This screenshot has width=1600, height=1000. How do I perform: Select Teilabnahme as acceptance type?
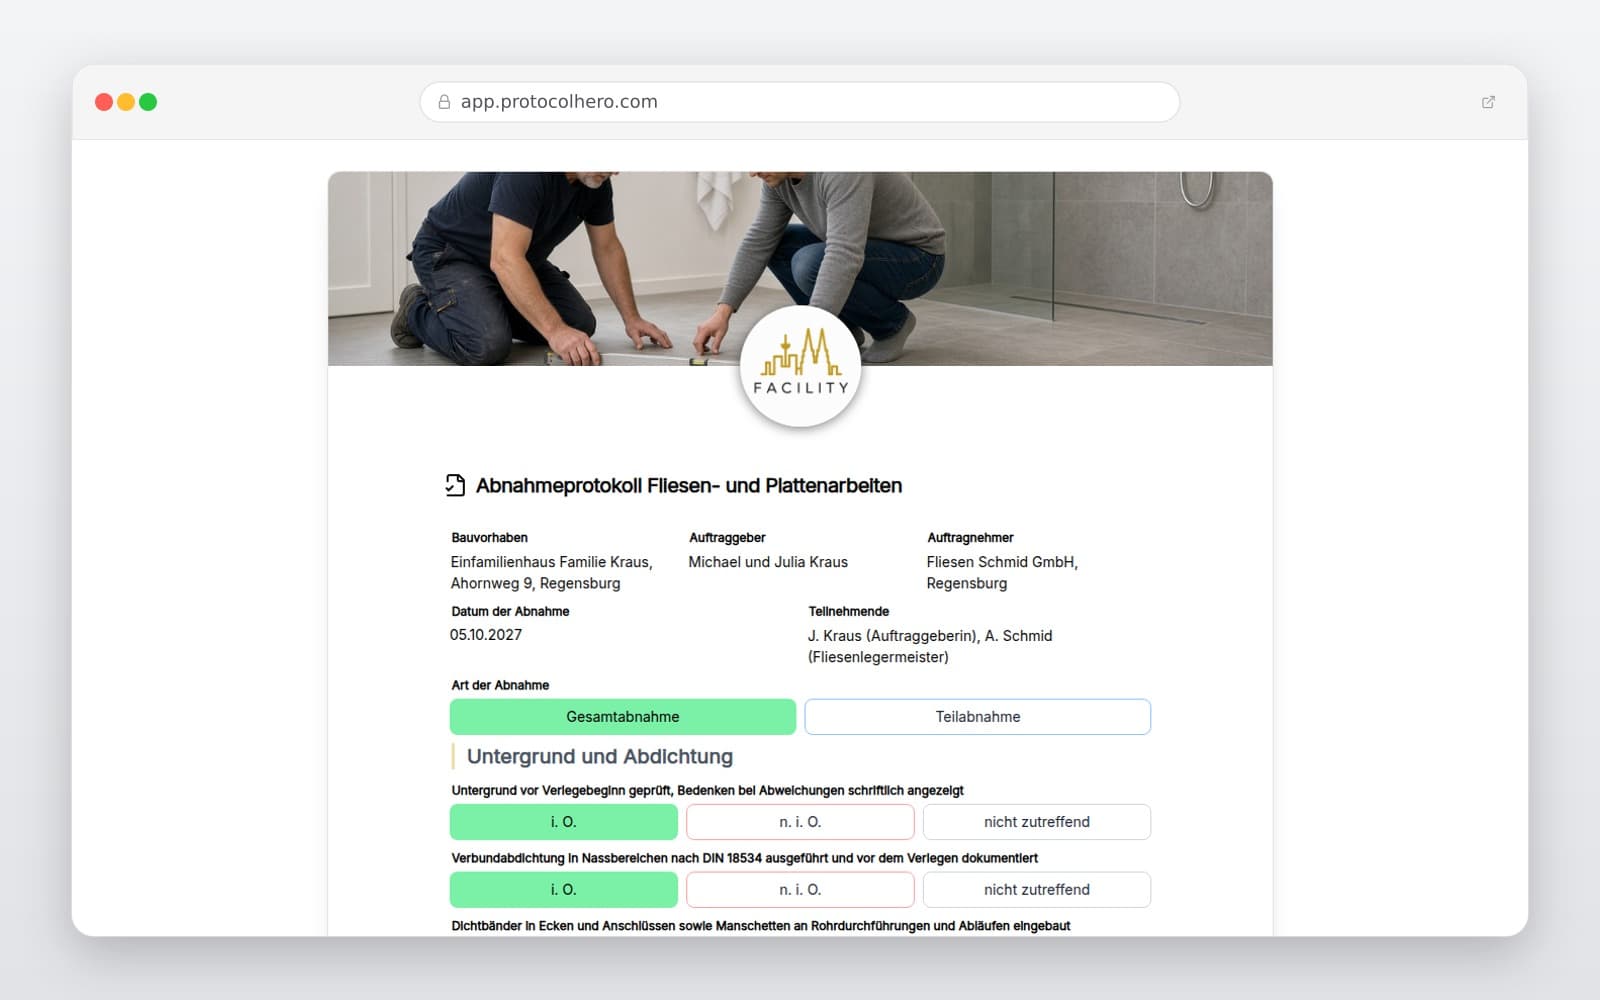tap(978, 717)
